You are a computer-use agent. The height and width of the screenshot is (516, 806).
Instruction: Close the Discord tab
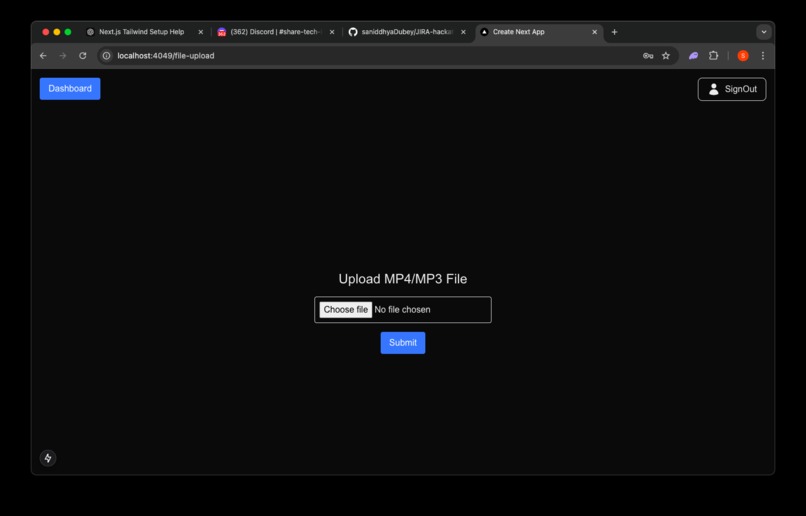tap(332, 32)
